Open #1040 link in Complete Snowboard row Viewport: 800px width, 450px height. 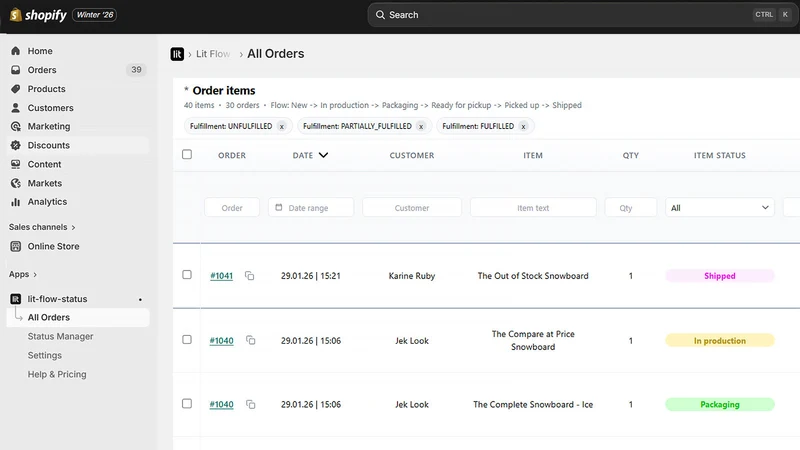(221, 405)
